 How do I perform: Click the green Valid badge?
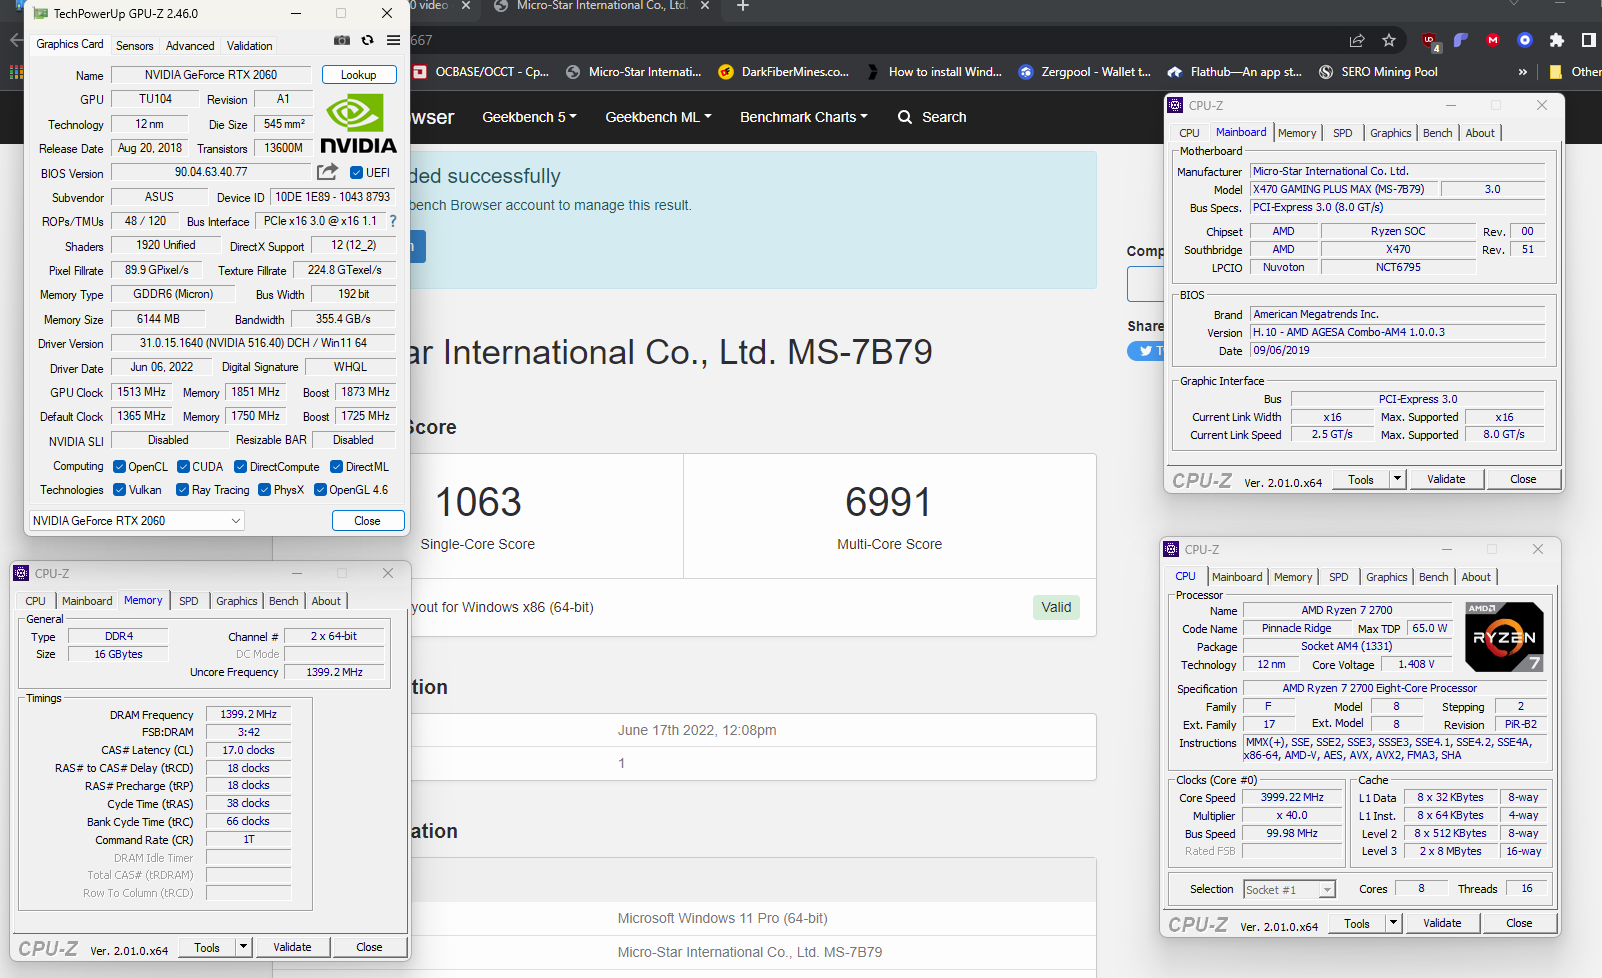1056,607
